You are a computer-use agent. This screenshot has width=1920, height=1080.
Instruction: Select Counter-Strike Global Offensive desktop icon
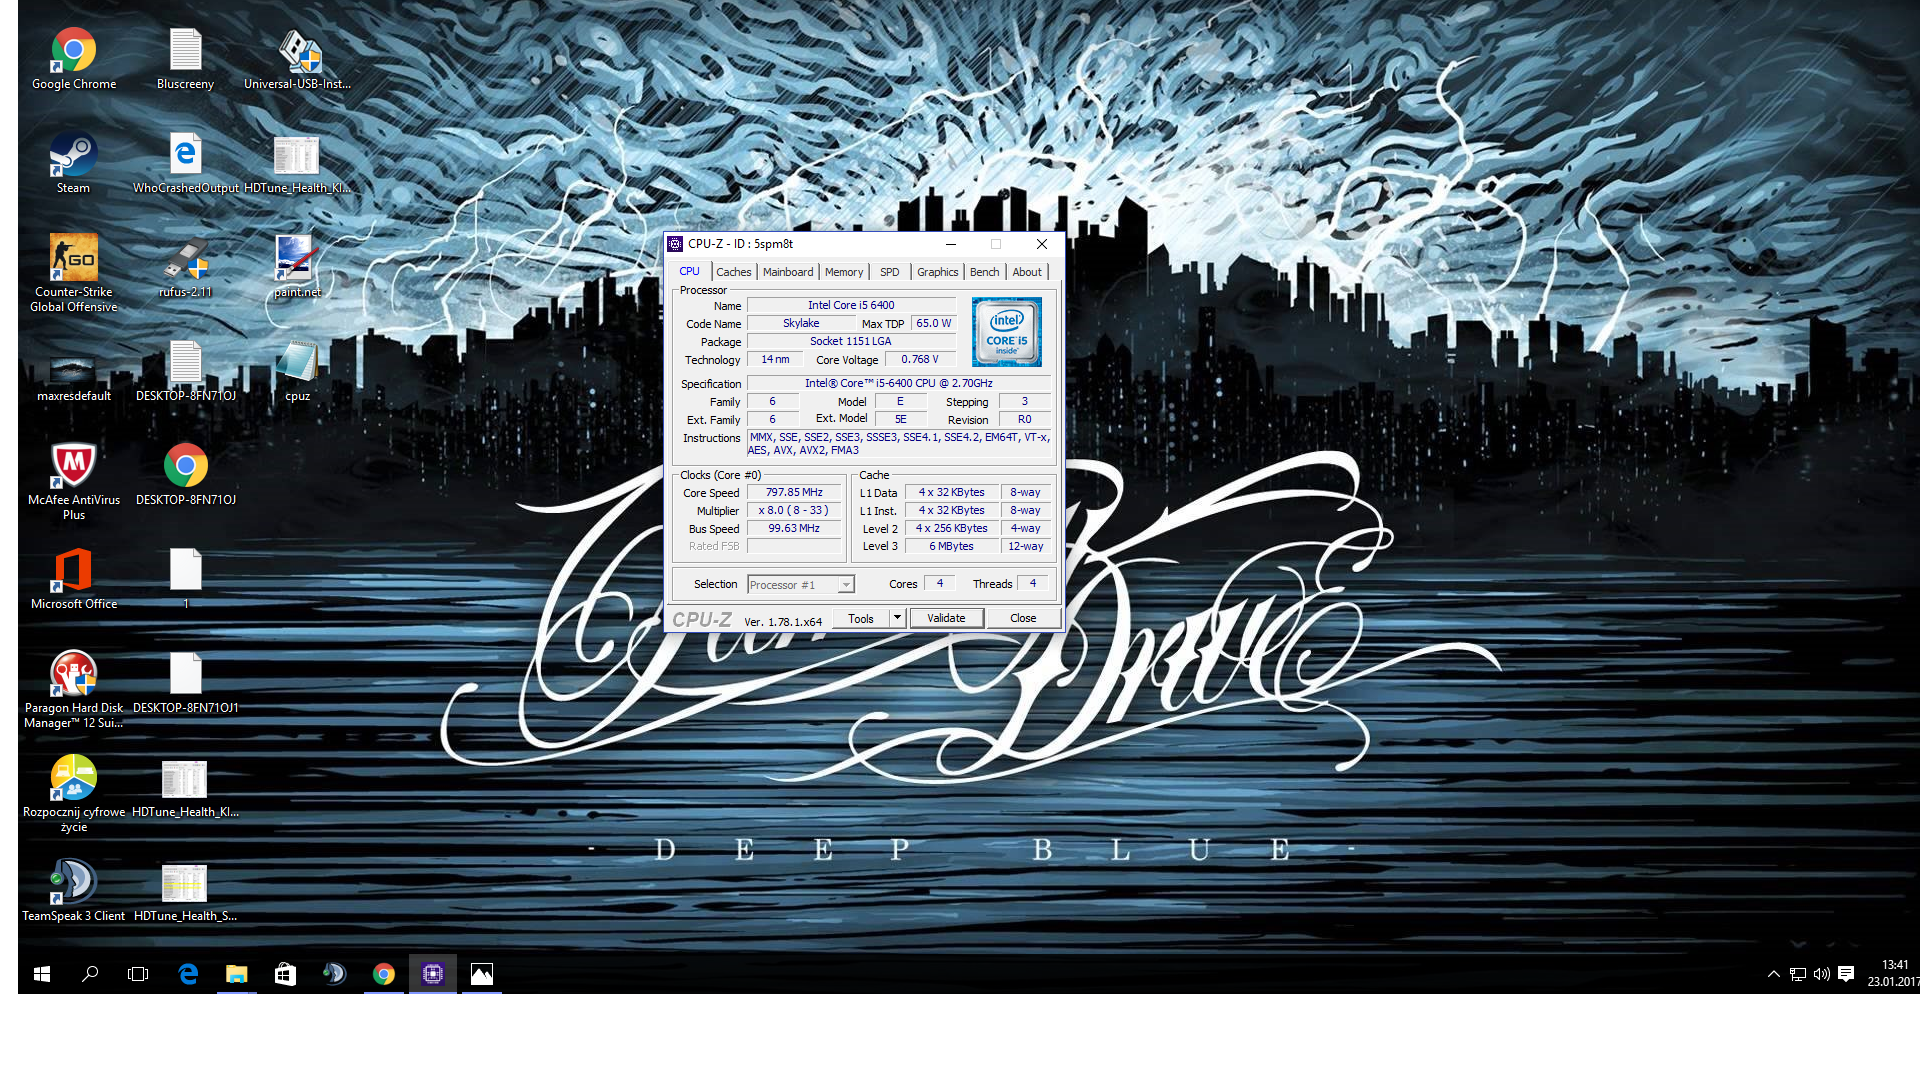pyautogui.click(x=74, y=273)
